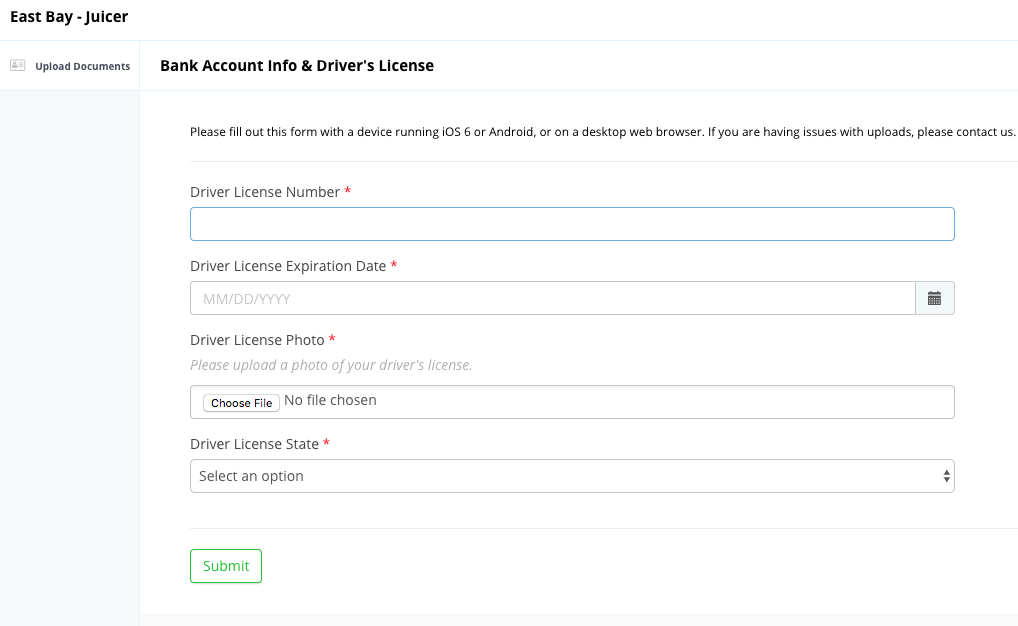This screenshot has width=1018, height=626.
Task: Click Choose File for license photo
Action: pyautogui.click(x=242, y=403)
